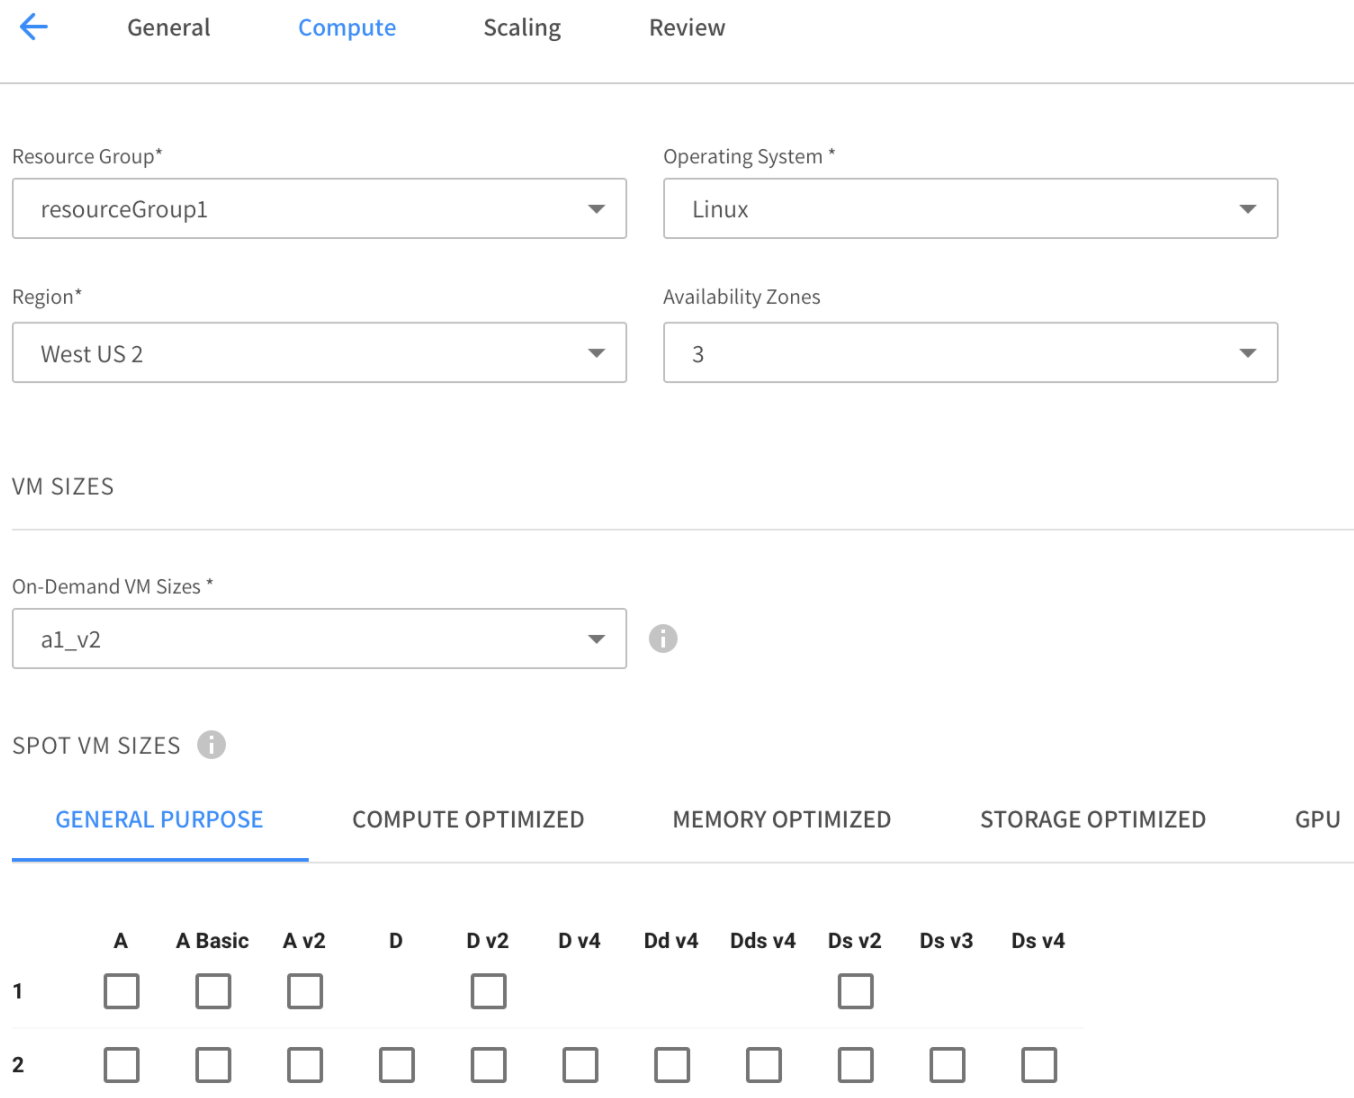Open the Resource Group dropdown
This screenshot has height=1098, width=1354.
tap(319, 209)
